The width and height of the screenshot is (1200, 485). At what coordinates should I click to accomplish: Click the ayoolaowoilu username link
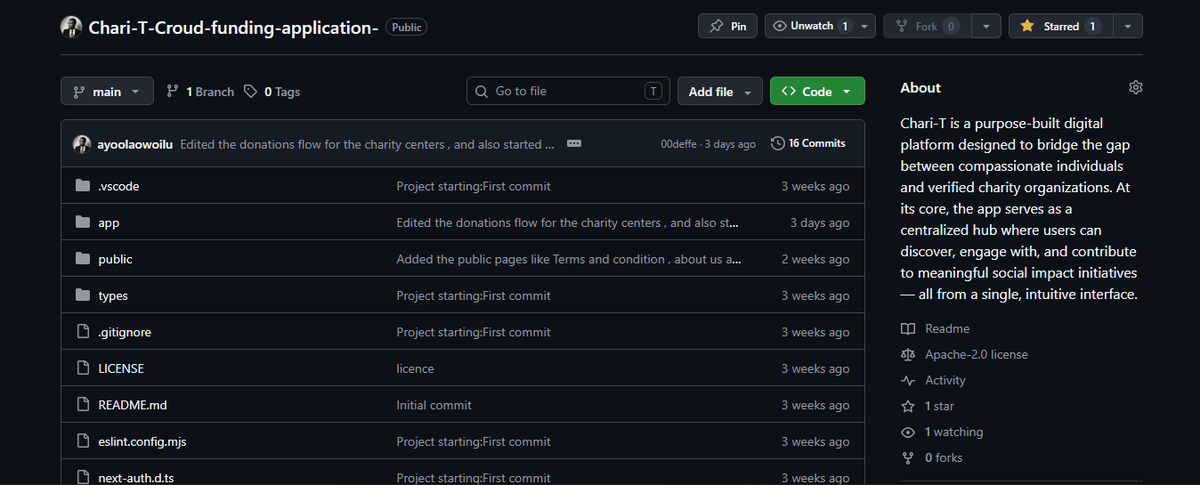click(135, 144)
